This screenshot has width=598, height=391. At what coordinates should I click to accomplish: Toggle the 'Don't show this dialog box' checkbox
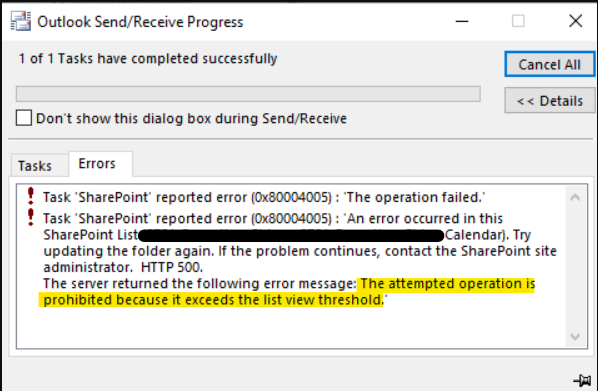24,118
